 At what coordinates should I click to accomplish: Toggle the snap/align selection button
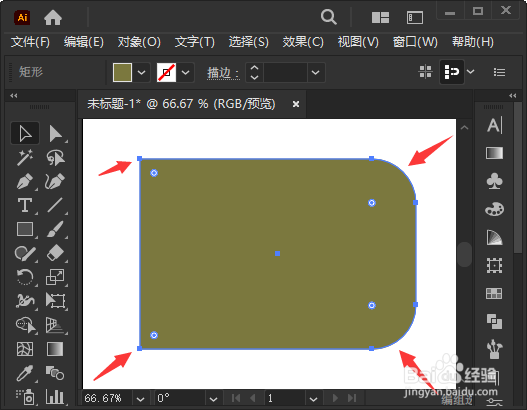pos(452,72)
